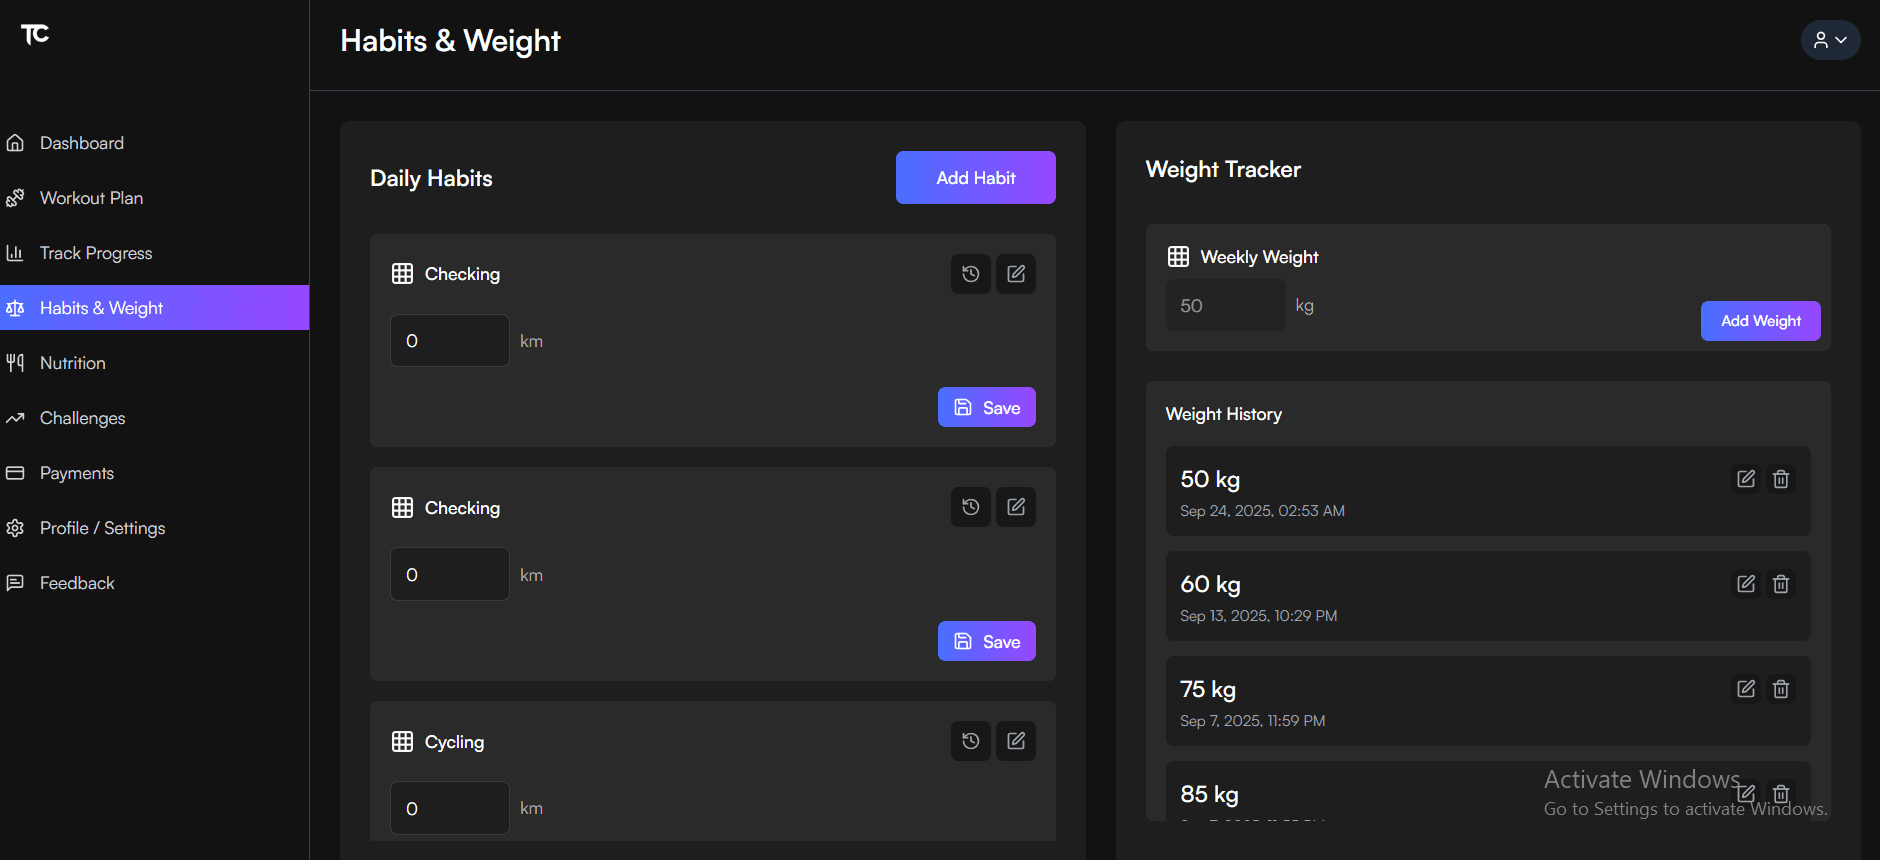
Task: Open the Challenges section
Action: [82, 418]
